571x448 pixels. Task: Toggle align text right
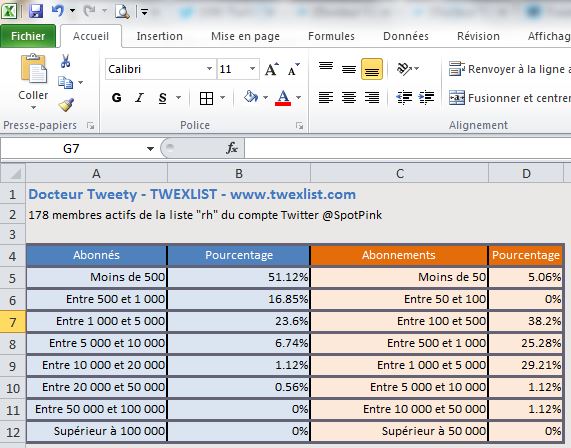(372, 98)
